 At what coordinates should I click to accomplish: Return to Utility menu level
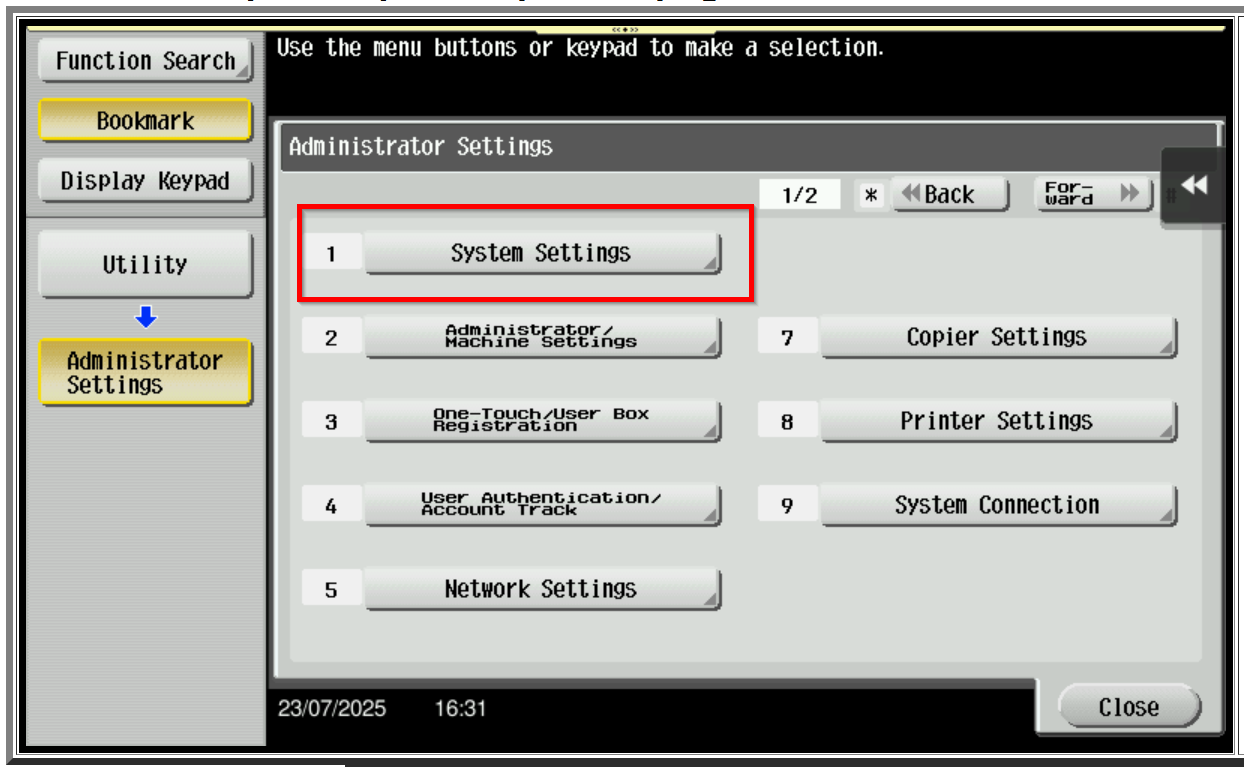click(x=145, y=265)
